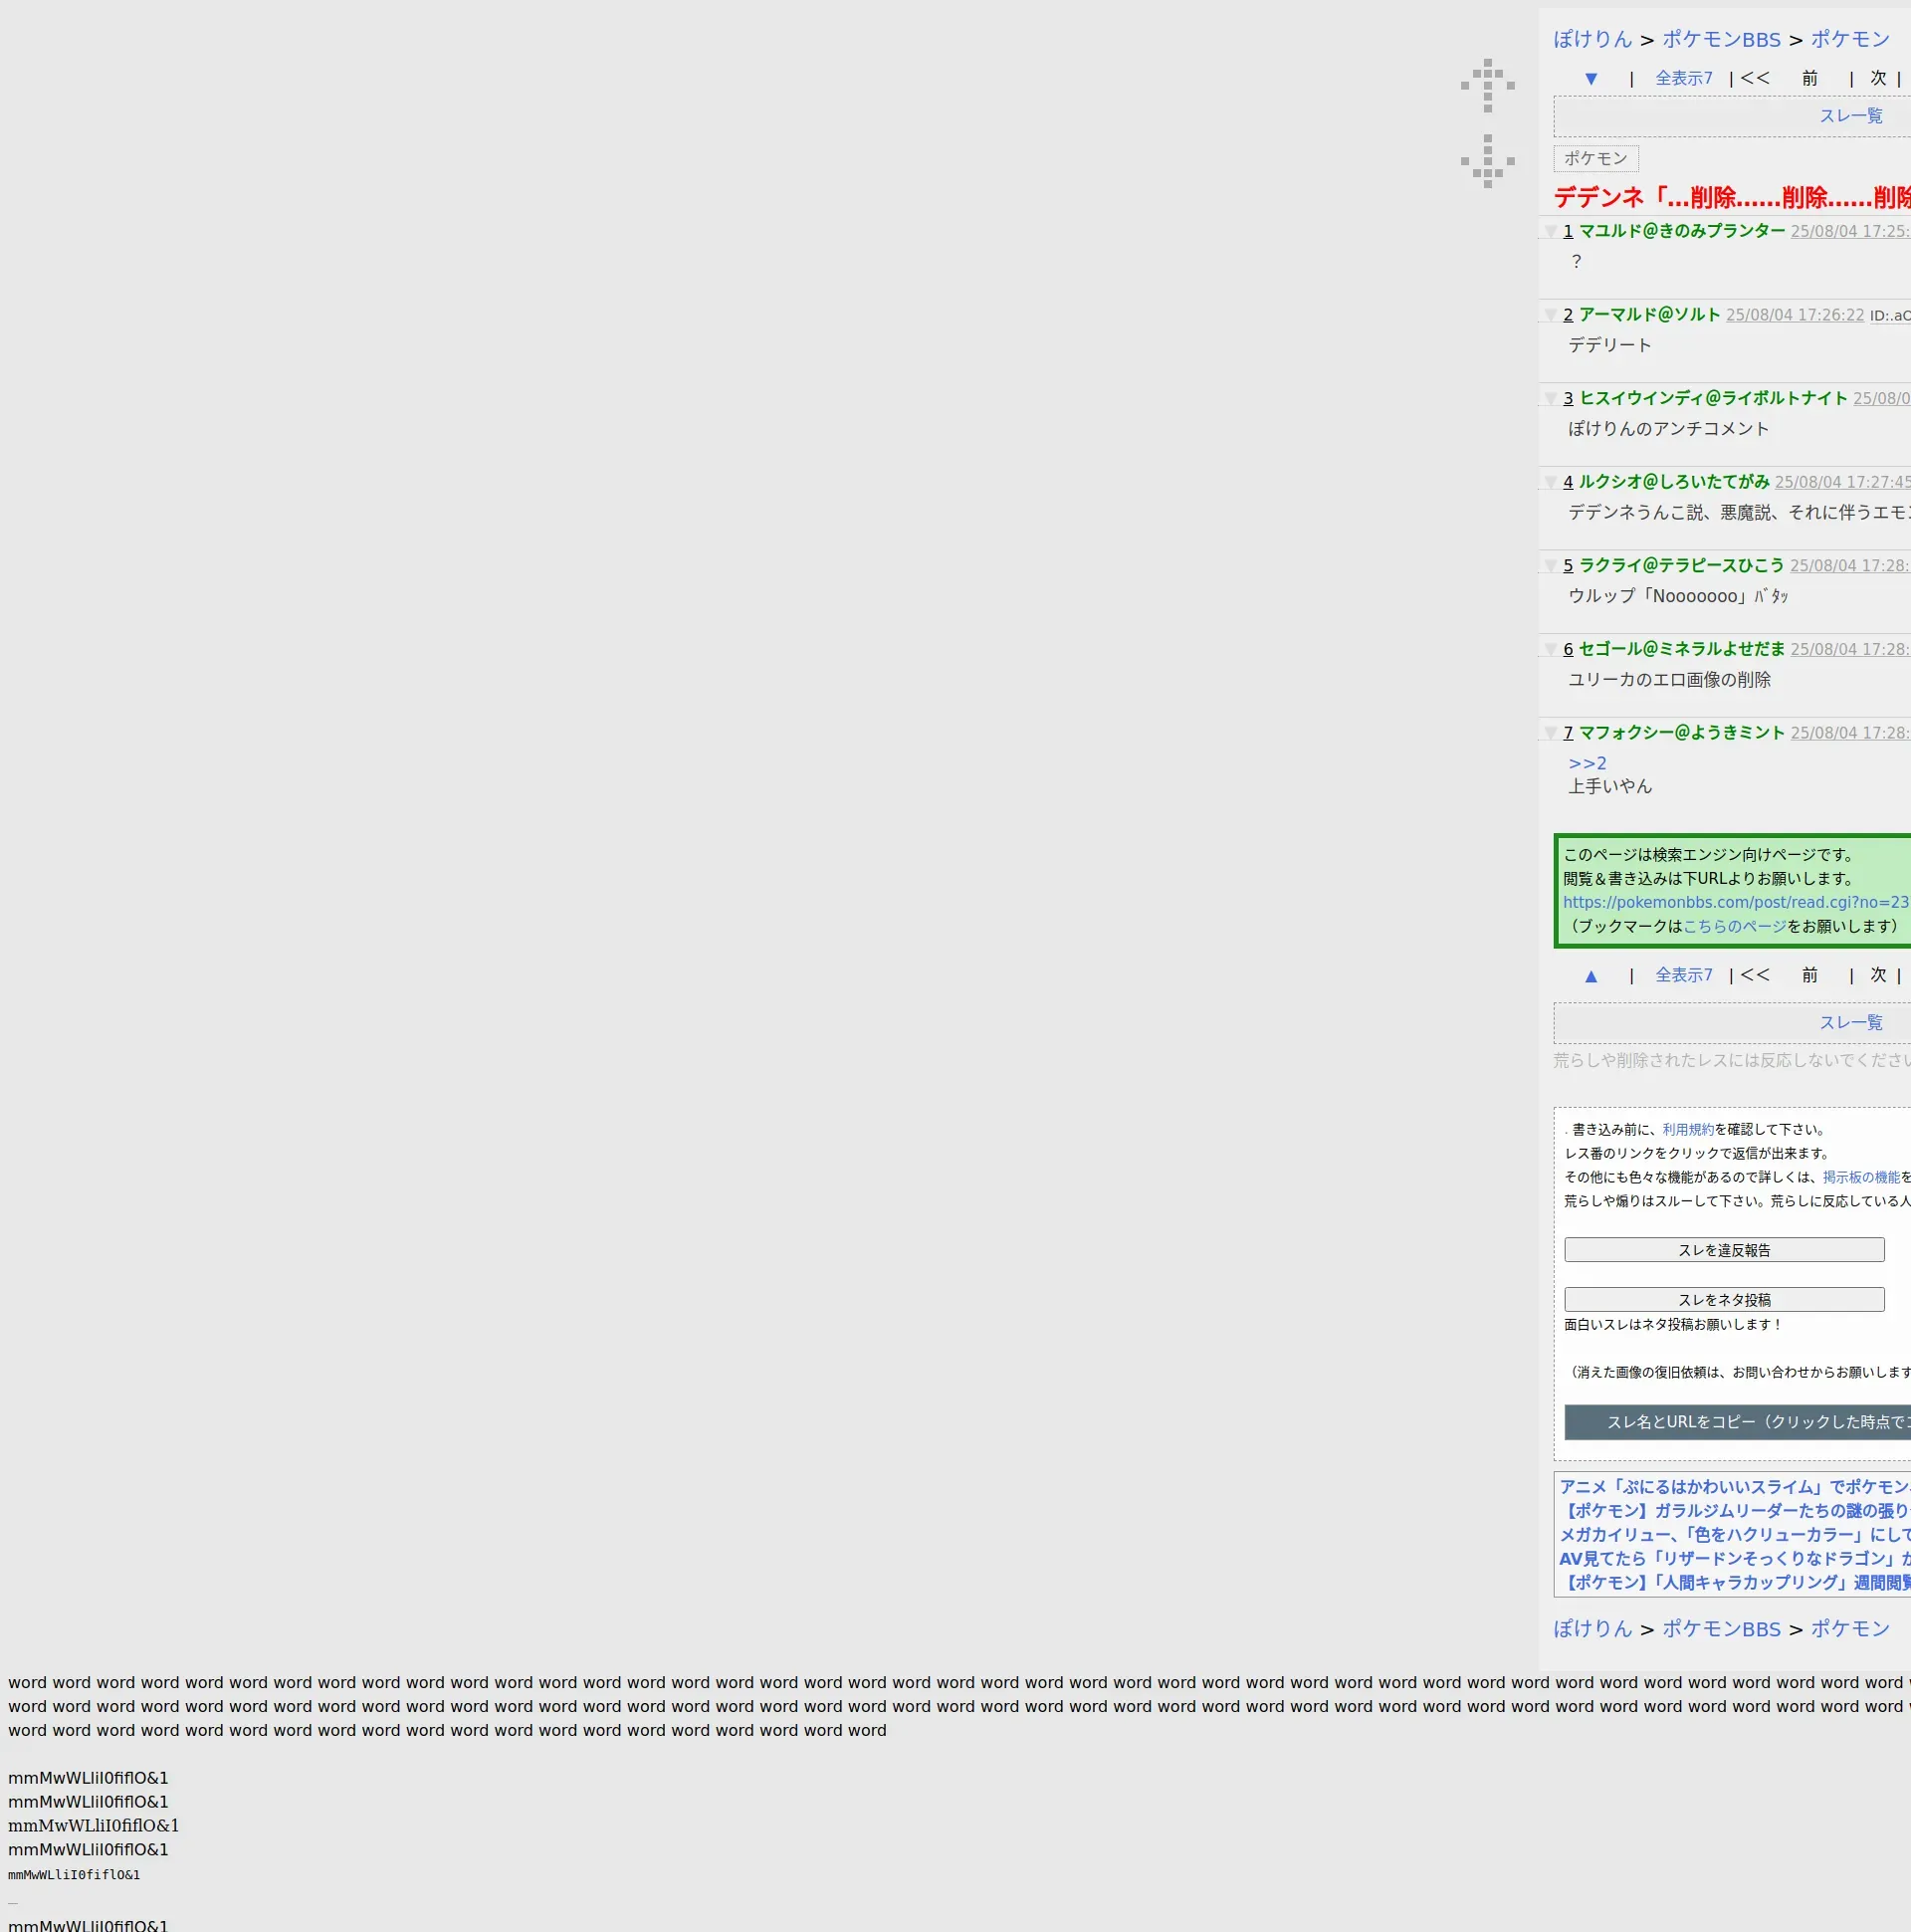
Task: Expand the triangle beside post 1
Action: [x=1550, y=232]
